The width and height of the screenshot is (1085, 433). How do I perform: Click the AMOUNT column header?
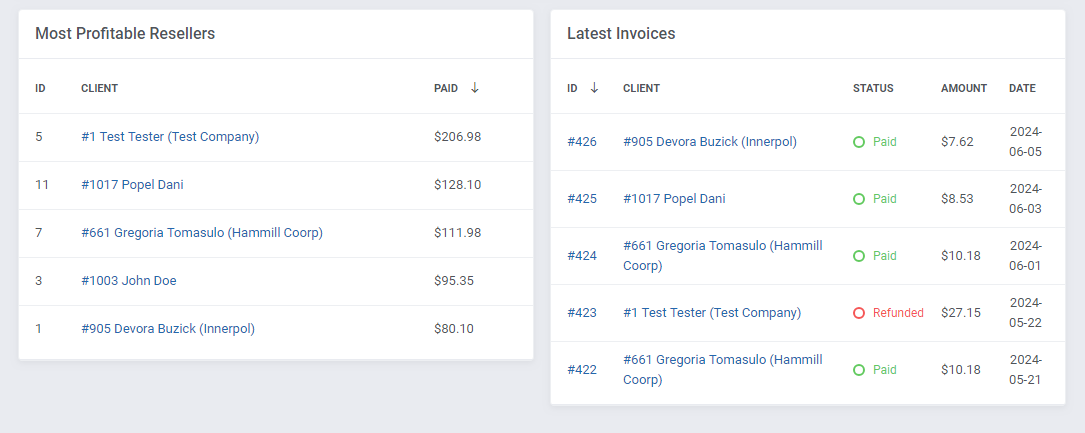point(964,88)
